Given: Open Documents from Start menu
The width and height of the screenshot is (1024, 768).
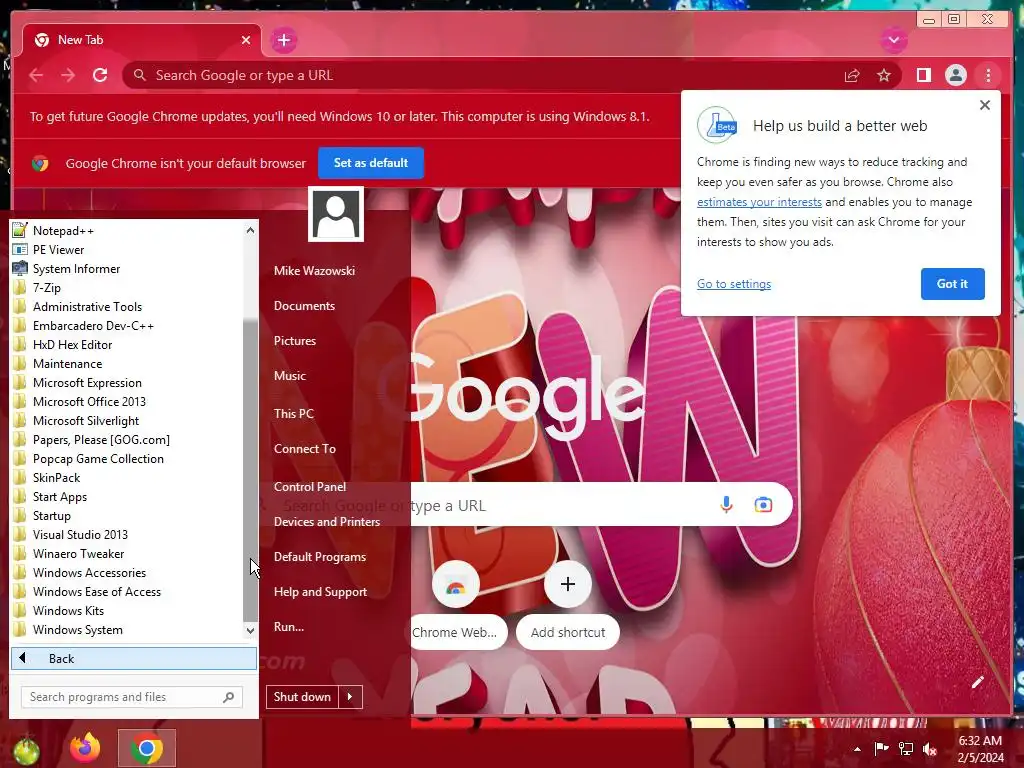Looking at the screenshot, I should pos(304,306).
